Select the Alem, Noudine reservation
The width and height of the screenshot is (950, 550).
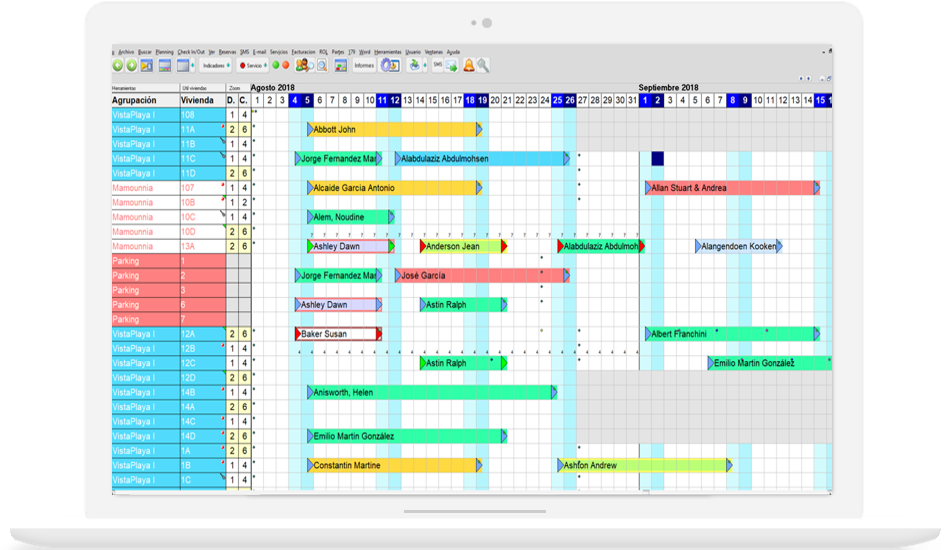click(351, 217)
